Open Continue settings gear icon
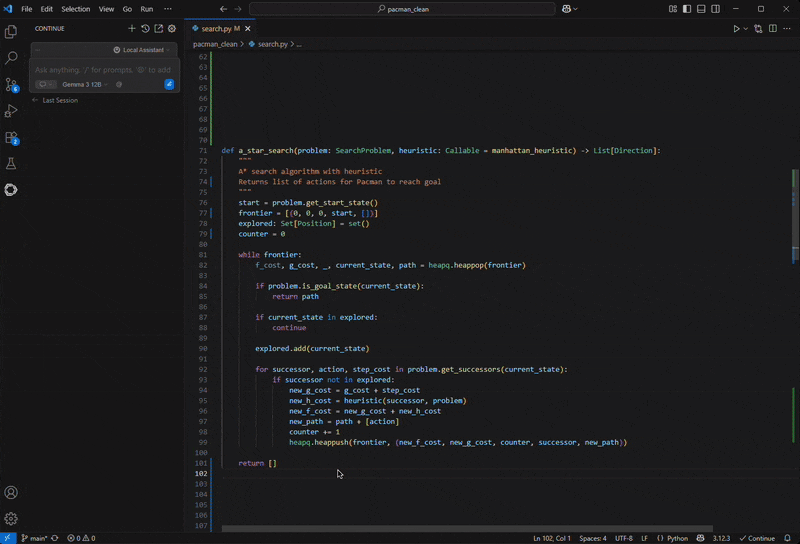Viewport: 800px width, 544px height. click(171, 29)
